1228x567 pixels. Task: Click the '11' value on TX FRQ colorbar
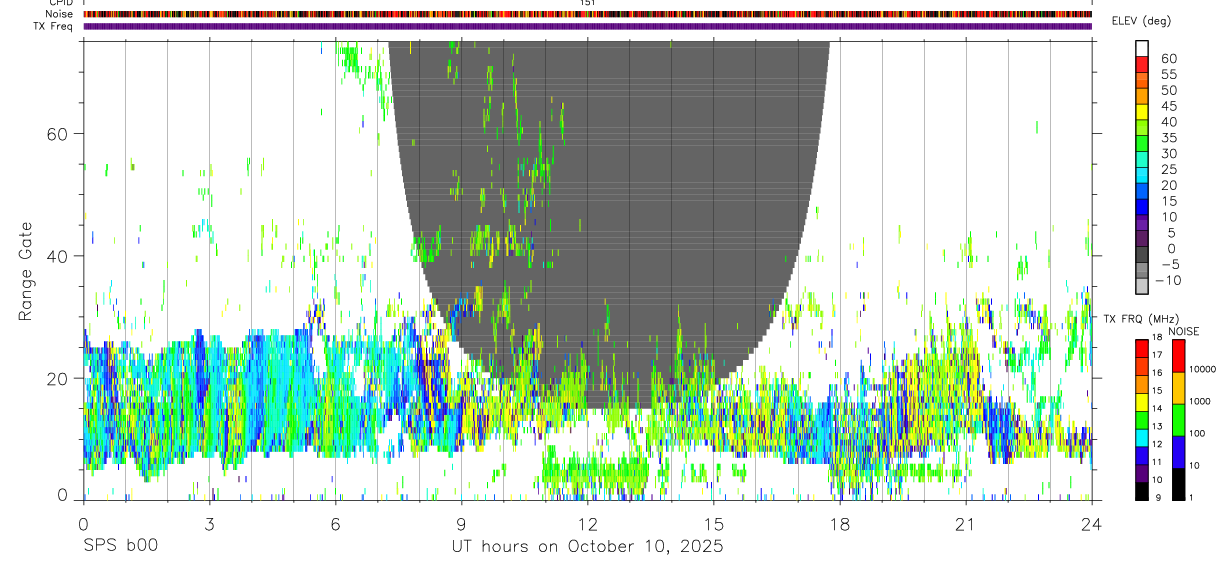pyautogui.click(x=1157, y=462)
